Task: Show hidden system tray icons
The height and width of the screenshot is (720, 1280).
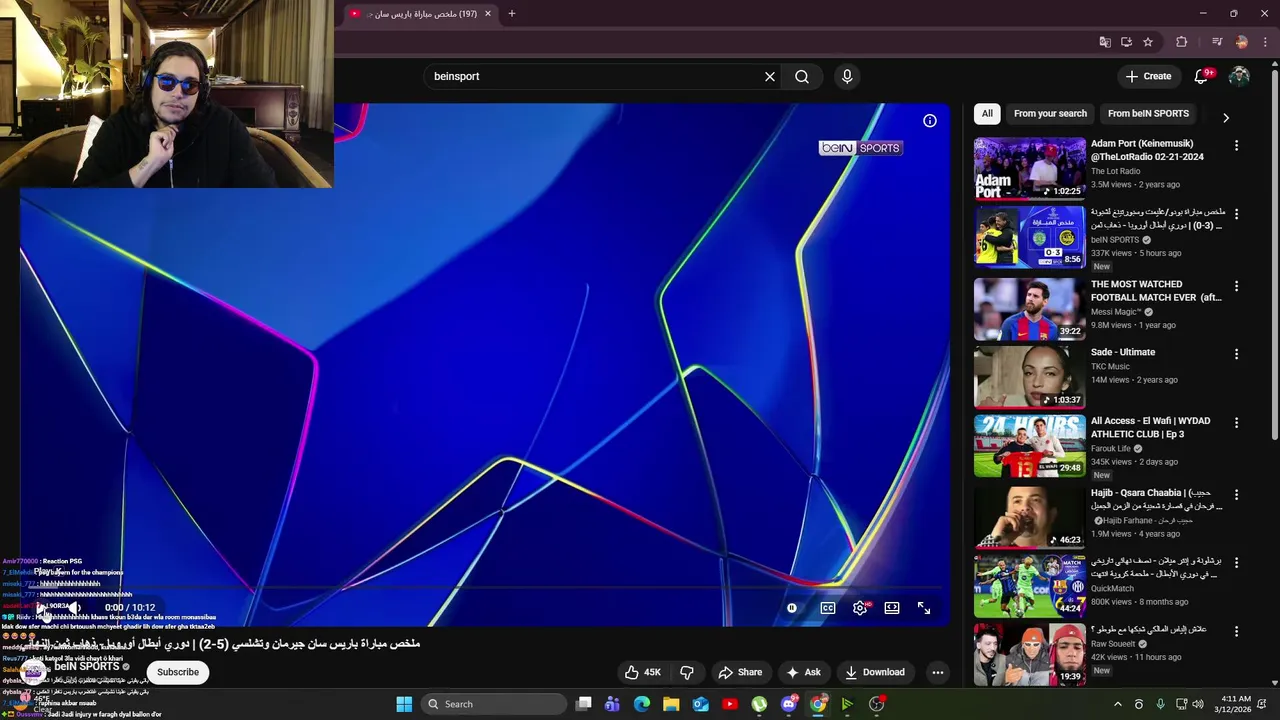Action: 1118,704
